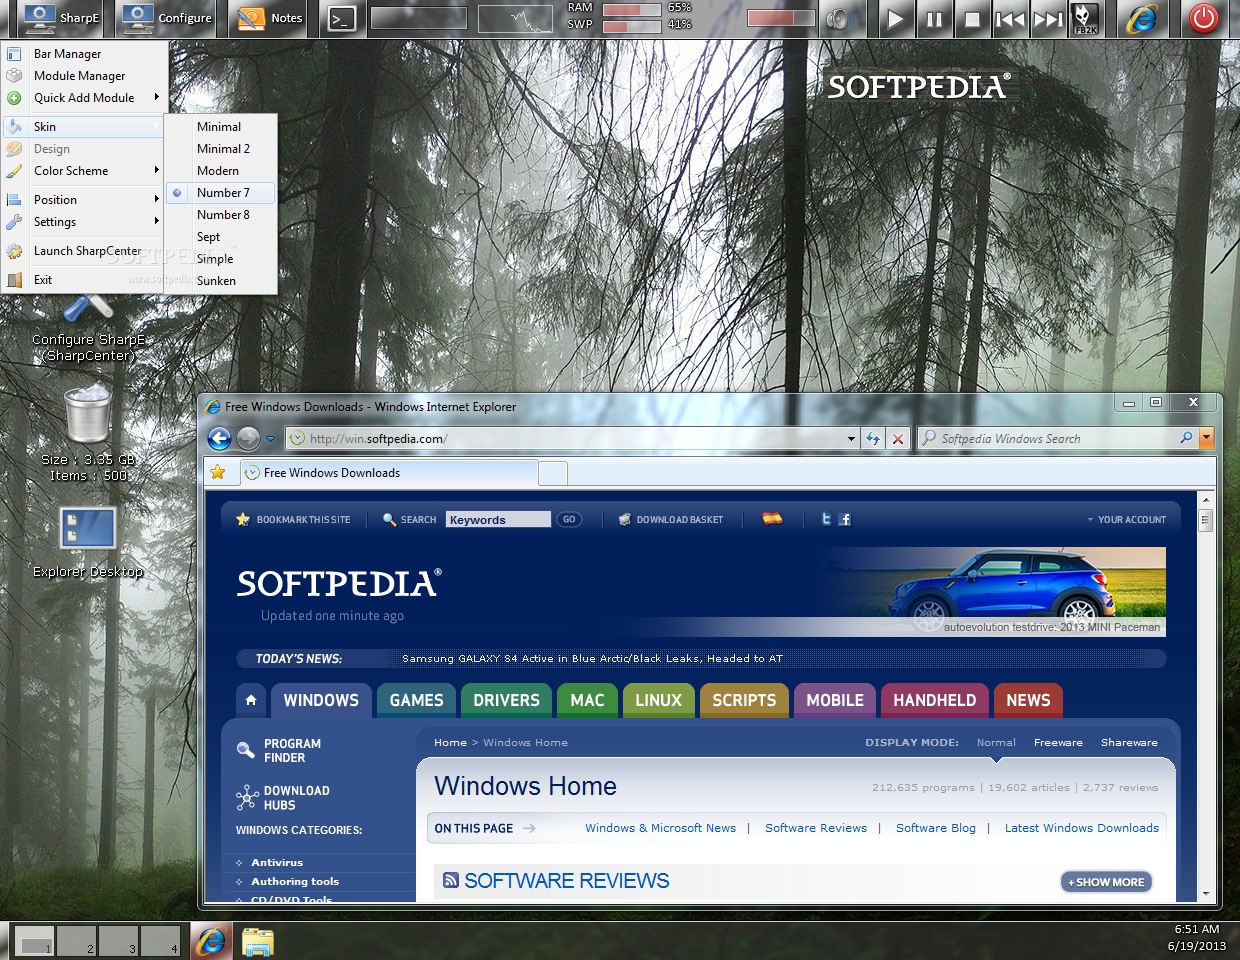Click the SharpE bar button
Viewport: 1240px width, 960px height.
pos(61,18)
